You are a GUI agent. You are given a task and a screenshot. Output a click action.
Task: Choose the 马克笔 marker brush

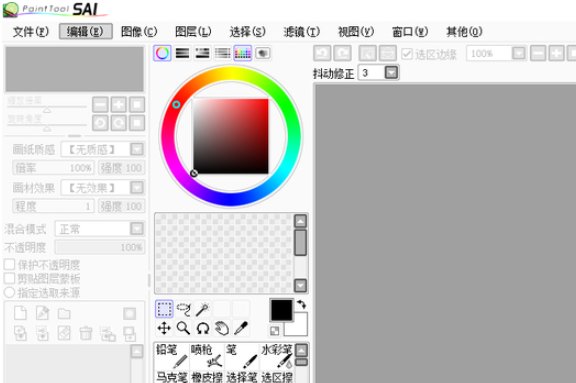coord(172,377)
